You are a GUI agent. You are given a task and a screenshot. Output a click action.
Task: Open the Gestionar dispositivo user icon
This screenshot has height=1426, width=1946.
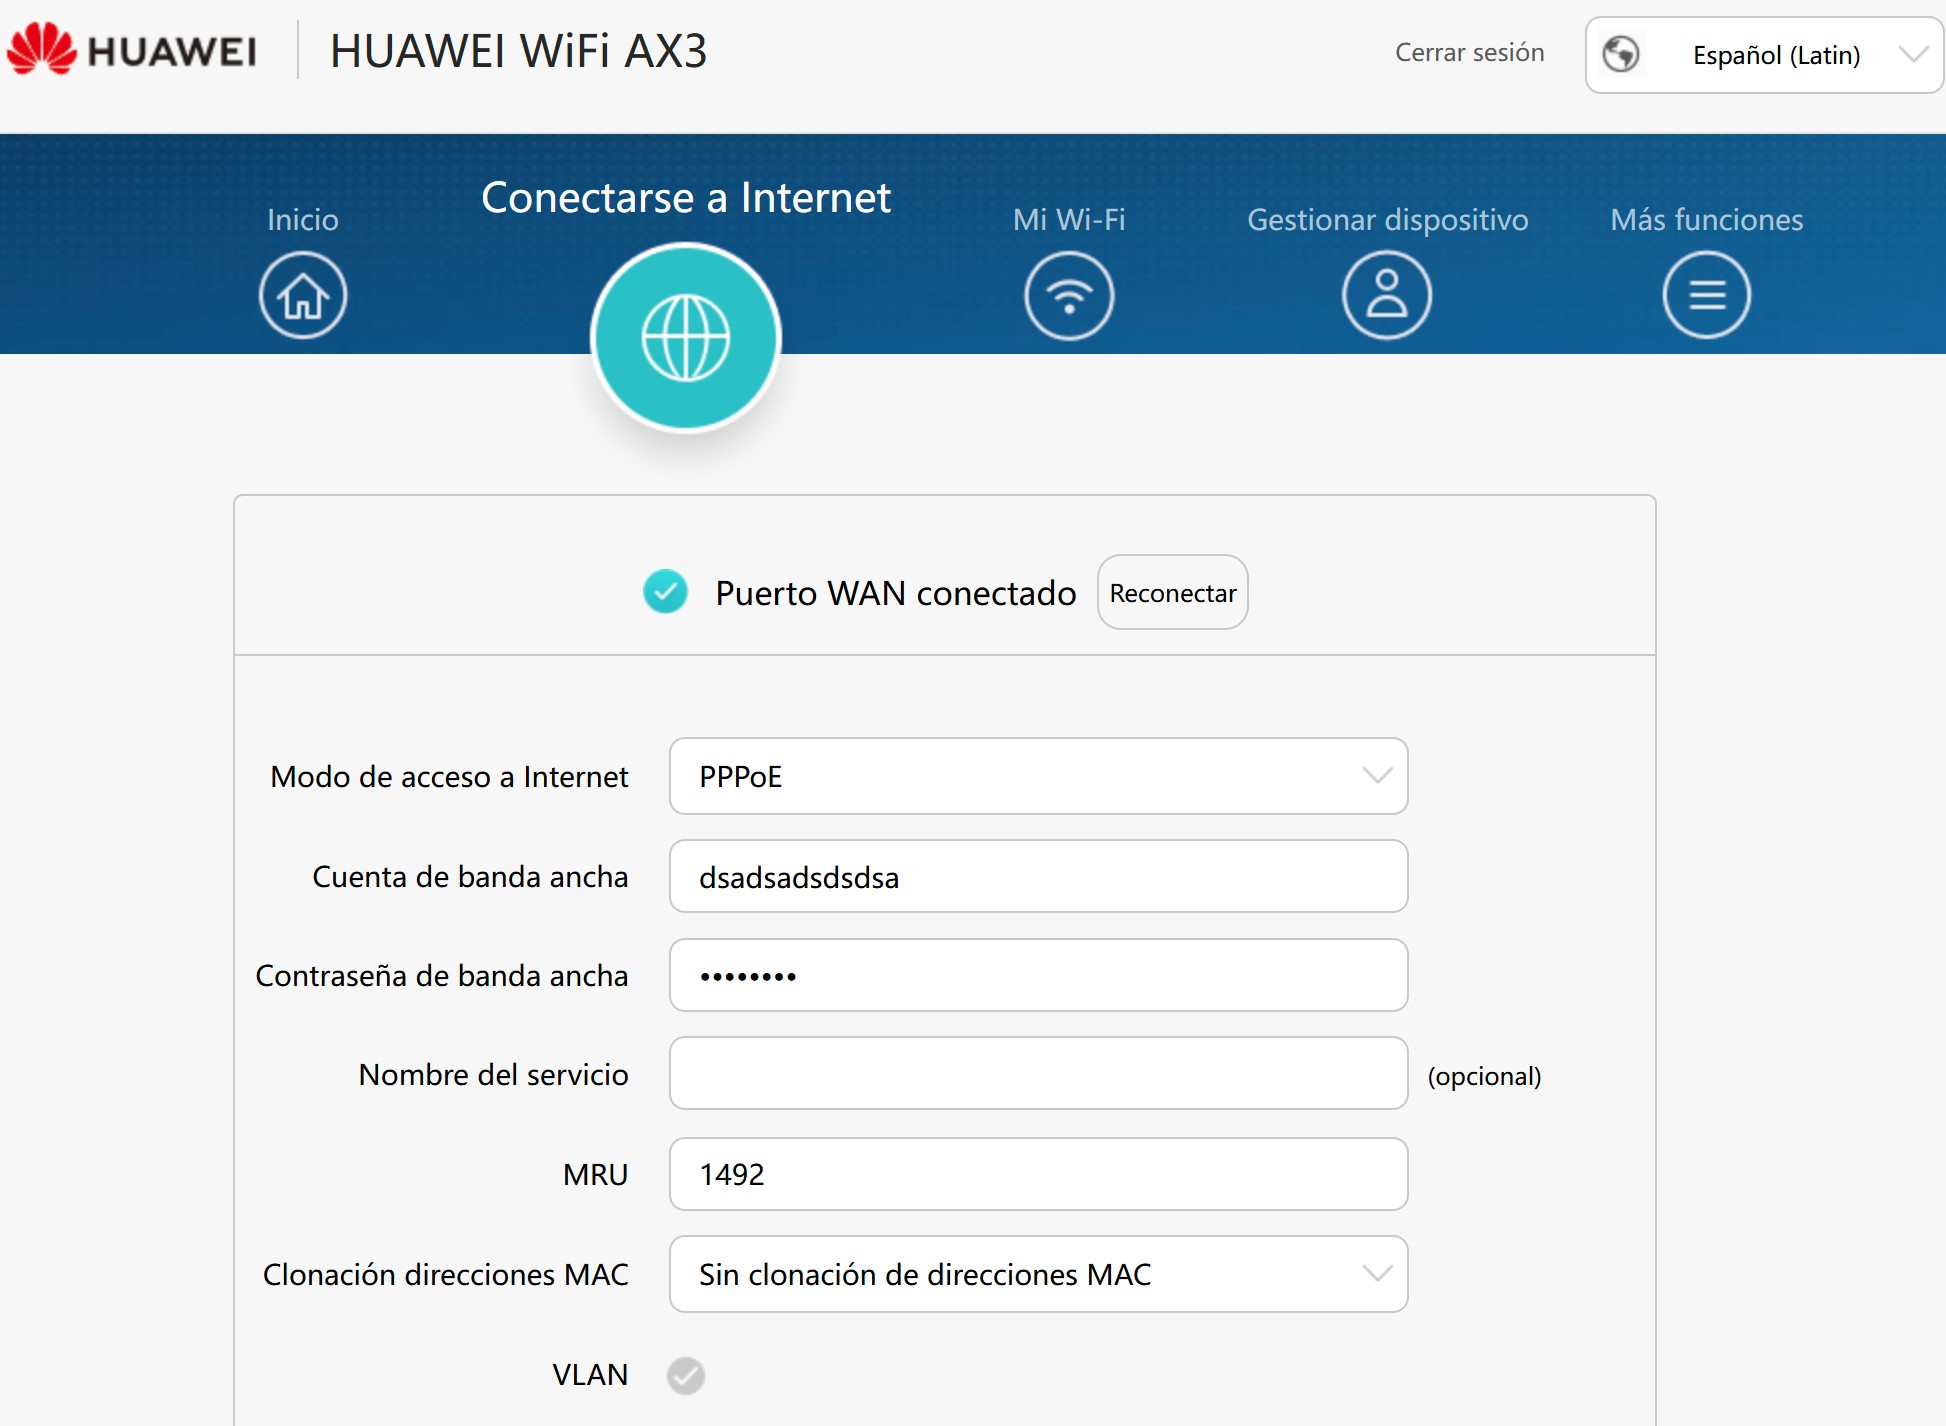tap(1387, 296)
